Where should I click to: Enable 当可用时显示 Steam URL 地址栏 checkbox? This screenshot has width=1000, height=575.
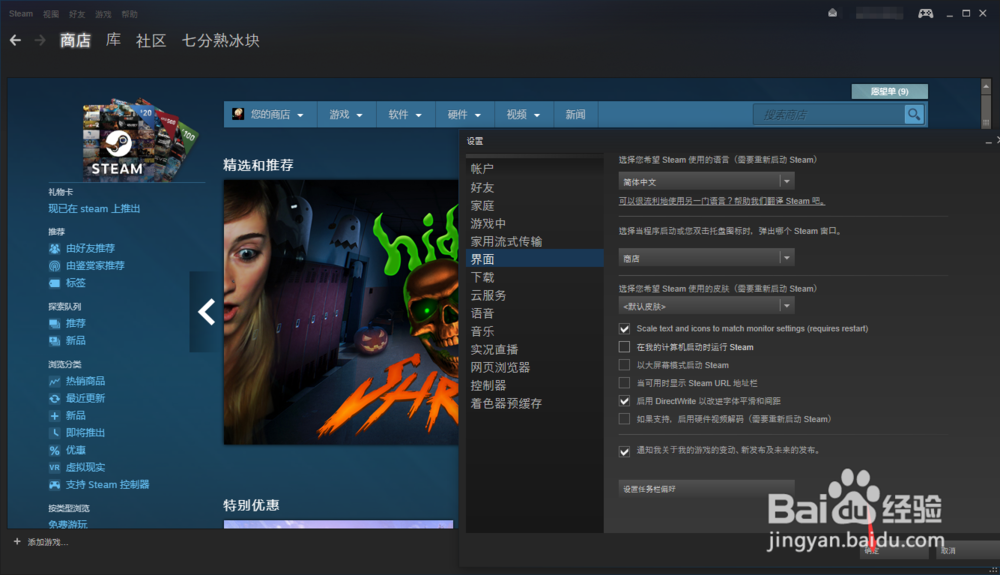pos(624,382)
